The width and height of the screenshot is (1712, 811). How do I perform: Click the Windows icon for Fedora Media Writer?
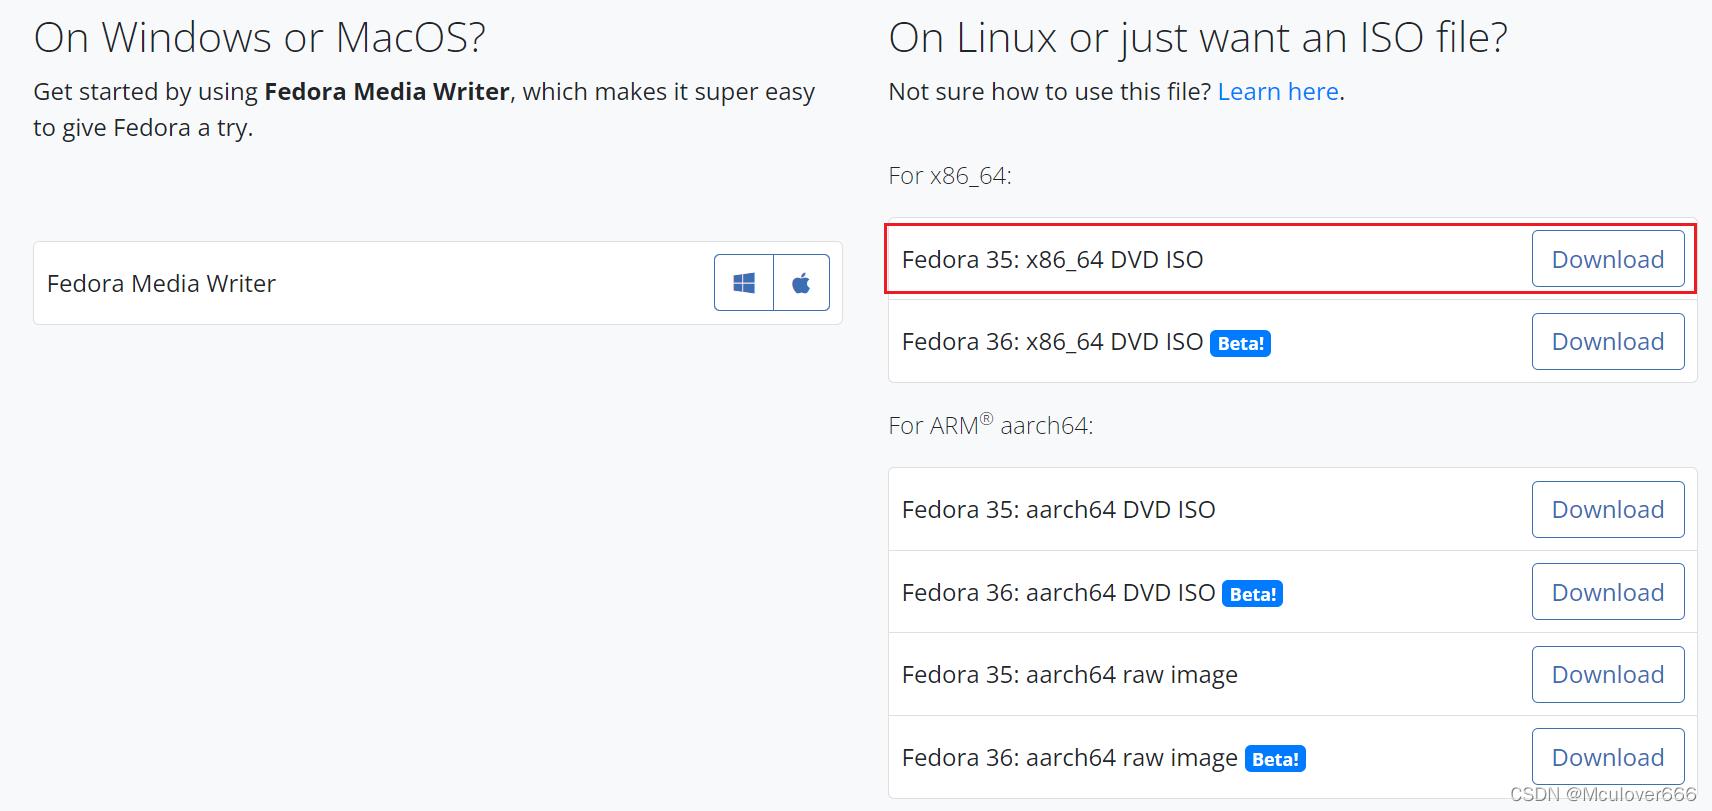pos(744,283)
